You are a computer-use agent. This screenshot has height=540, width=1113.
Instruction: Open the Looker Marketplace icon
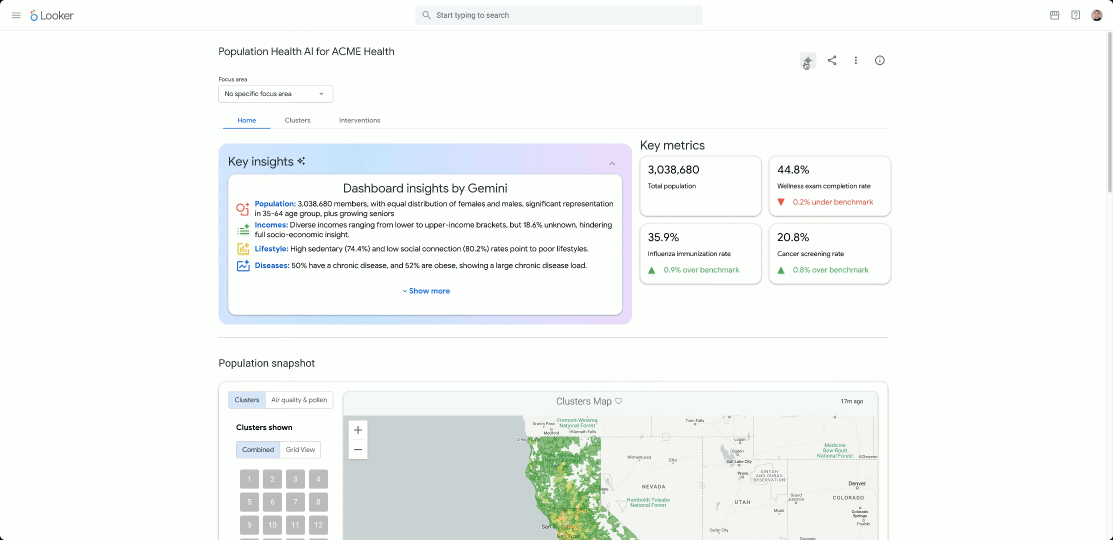pos(1054,15)
